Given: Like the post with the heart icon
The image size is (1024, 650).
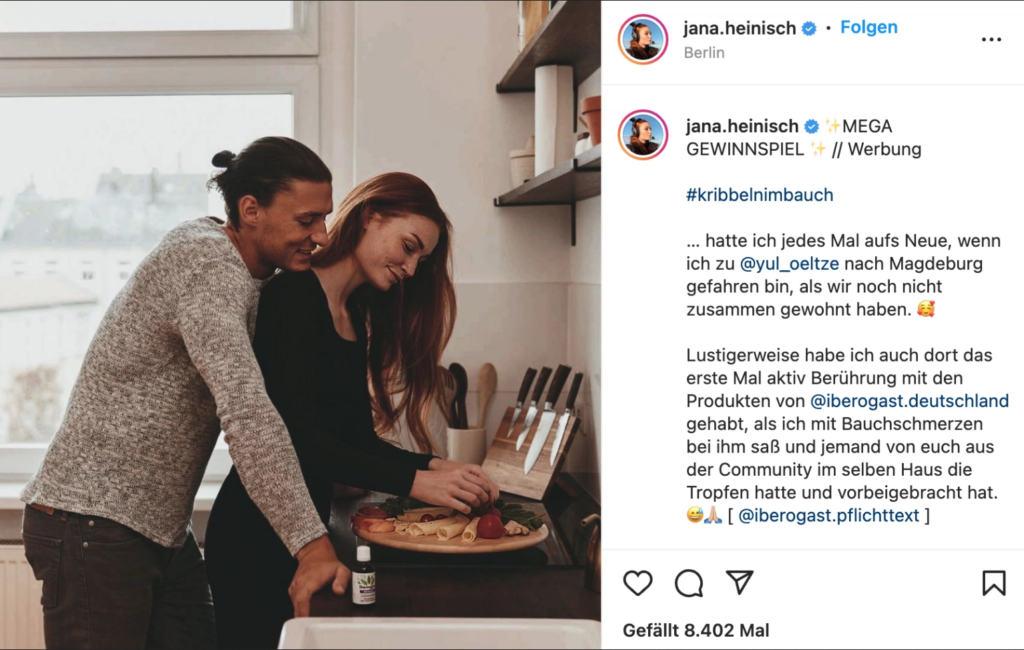Looking at the screenshot, I should (x=637, y=583).
